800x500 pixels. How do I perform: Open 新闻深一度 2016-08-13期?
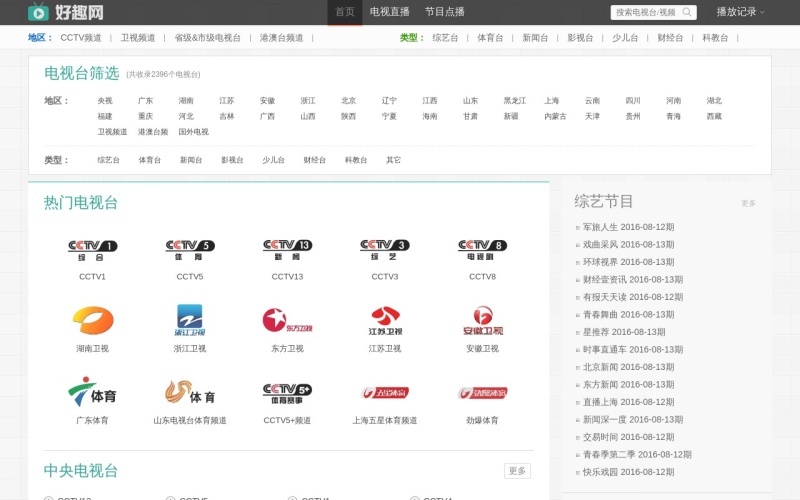(633, 419)
